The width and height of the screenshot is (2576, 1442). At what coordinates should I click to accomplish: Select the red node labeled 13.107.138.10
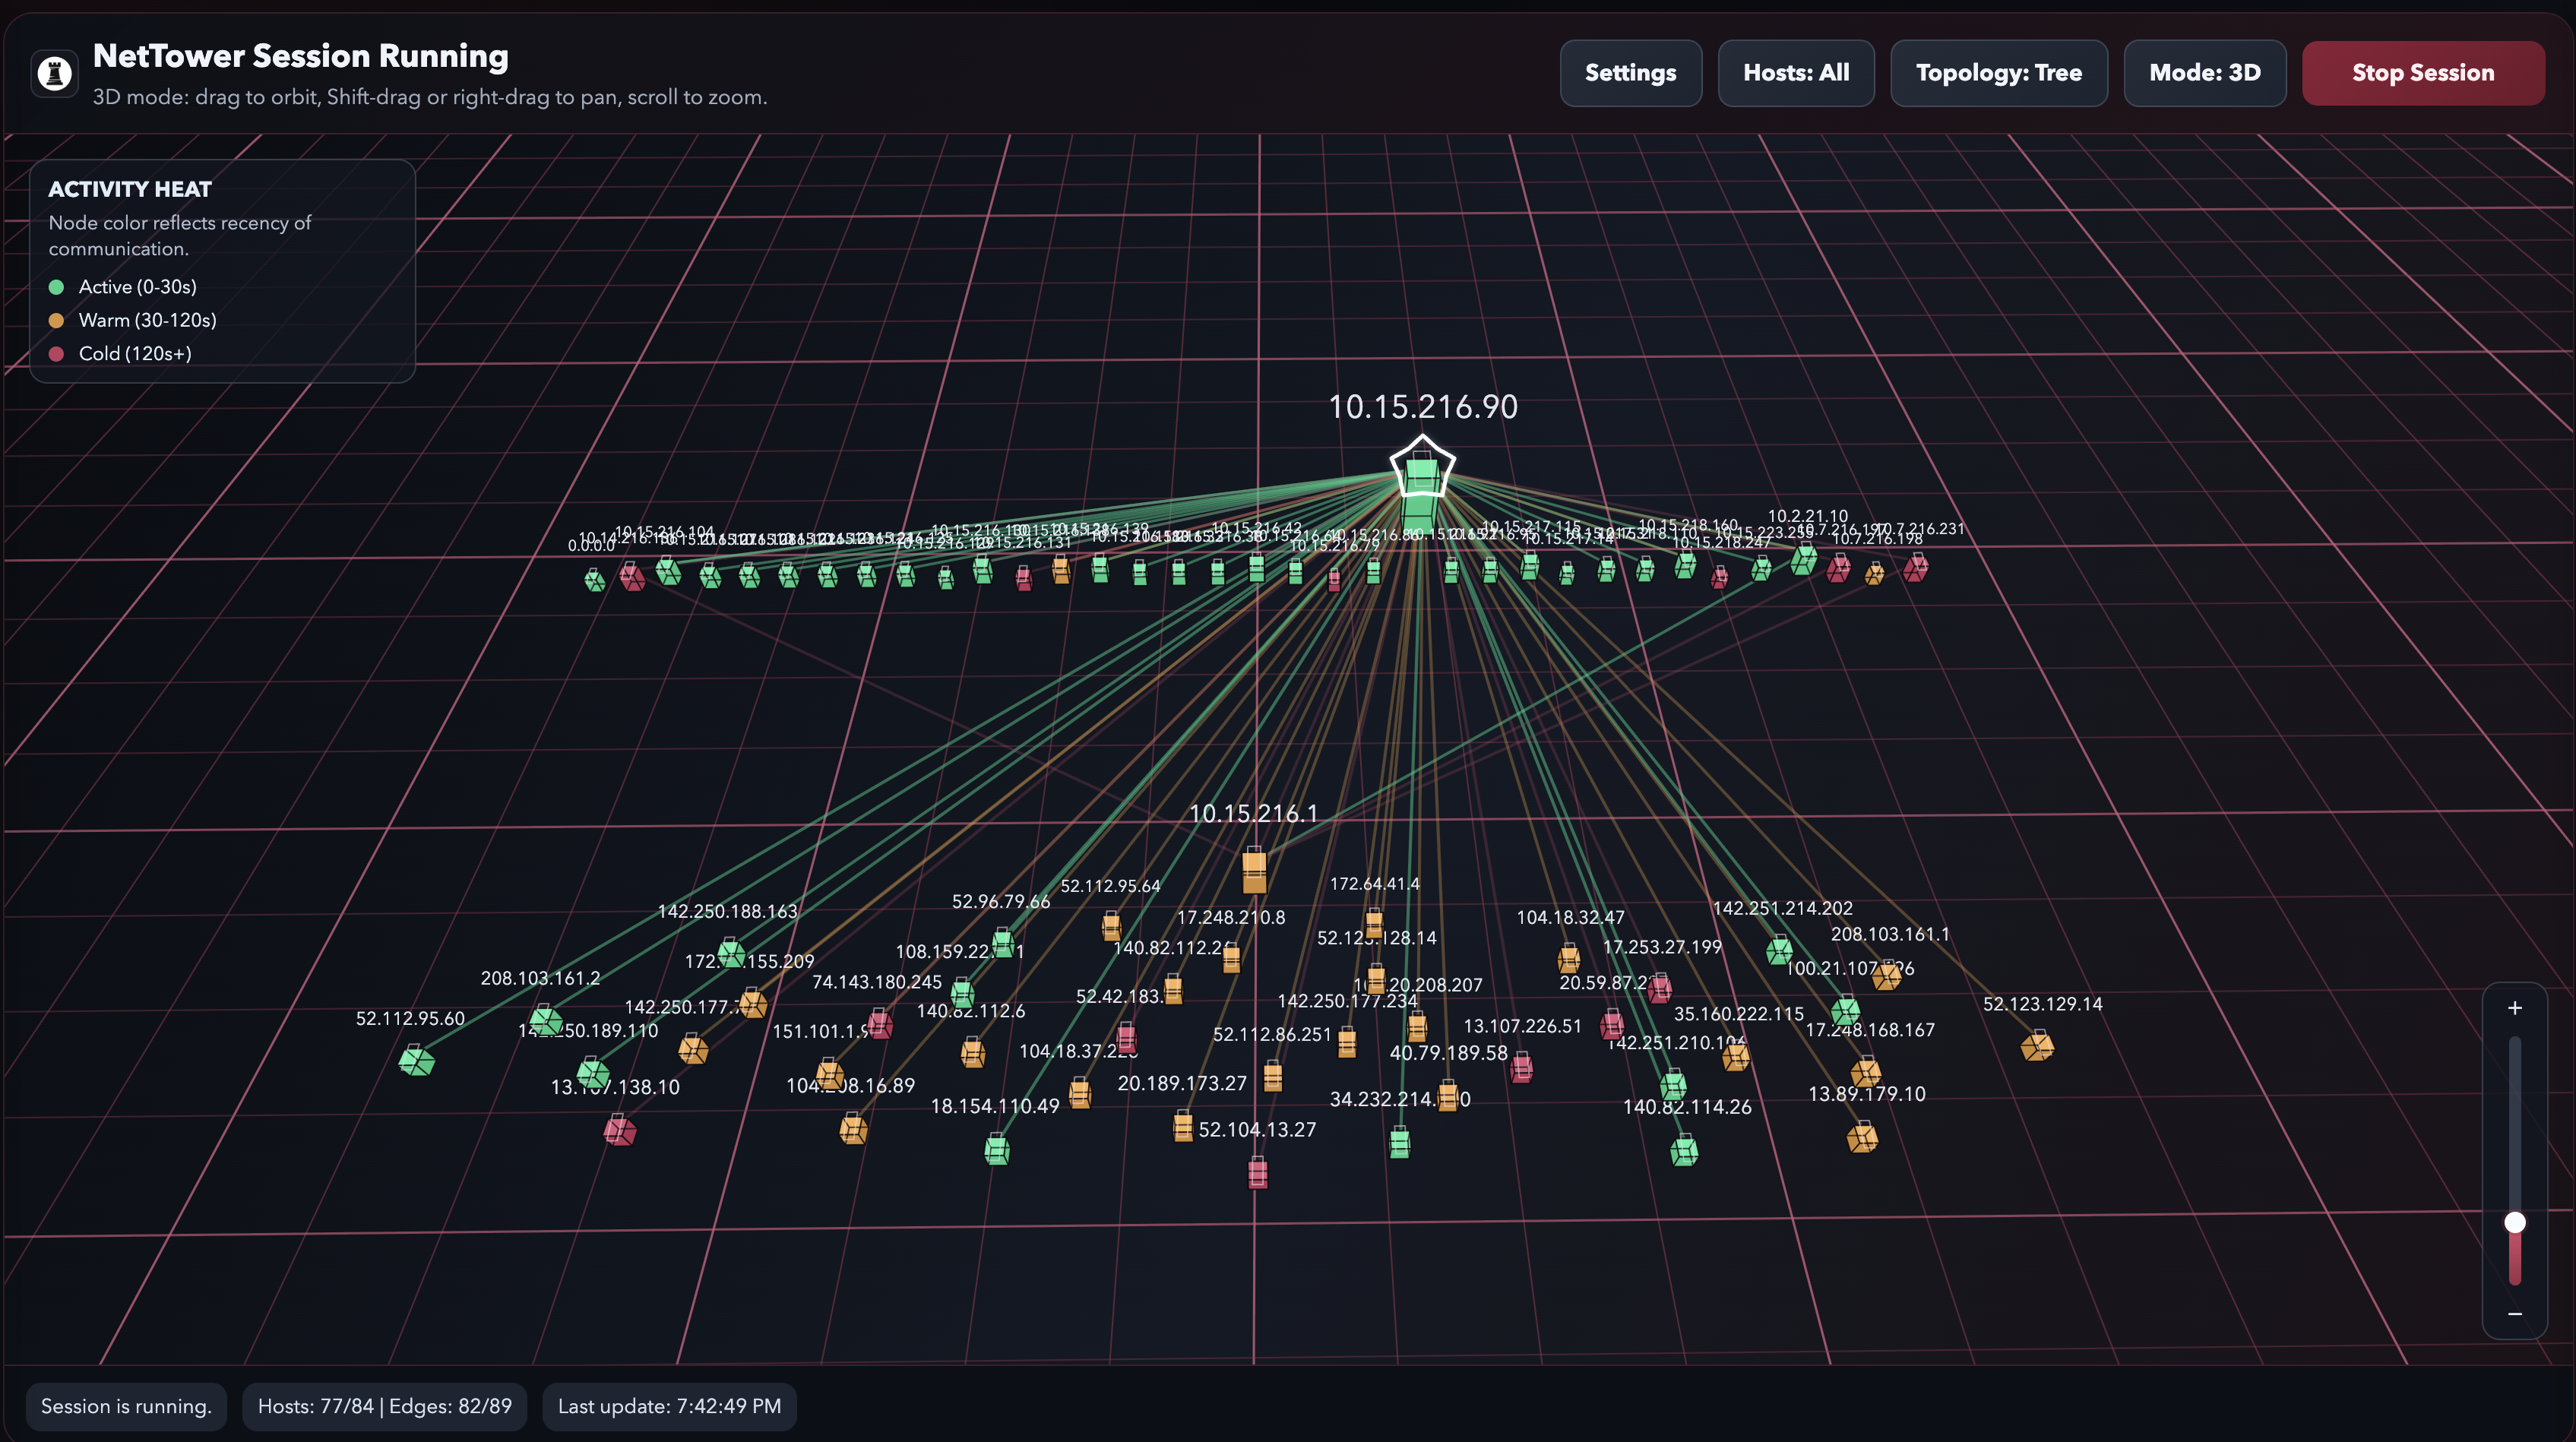point(620,1131)
